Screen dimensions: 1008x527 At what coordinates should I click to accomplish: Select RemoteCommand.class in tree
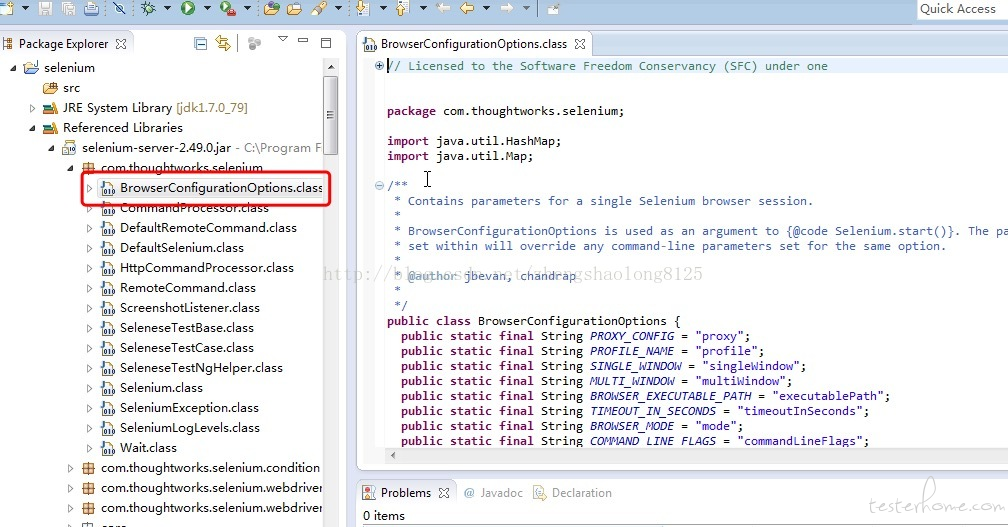(x=179, y=288)
